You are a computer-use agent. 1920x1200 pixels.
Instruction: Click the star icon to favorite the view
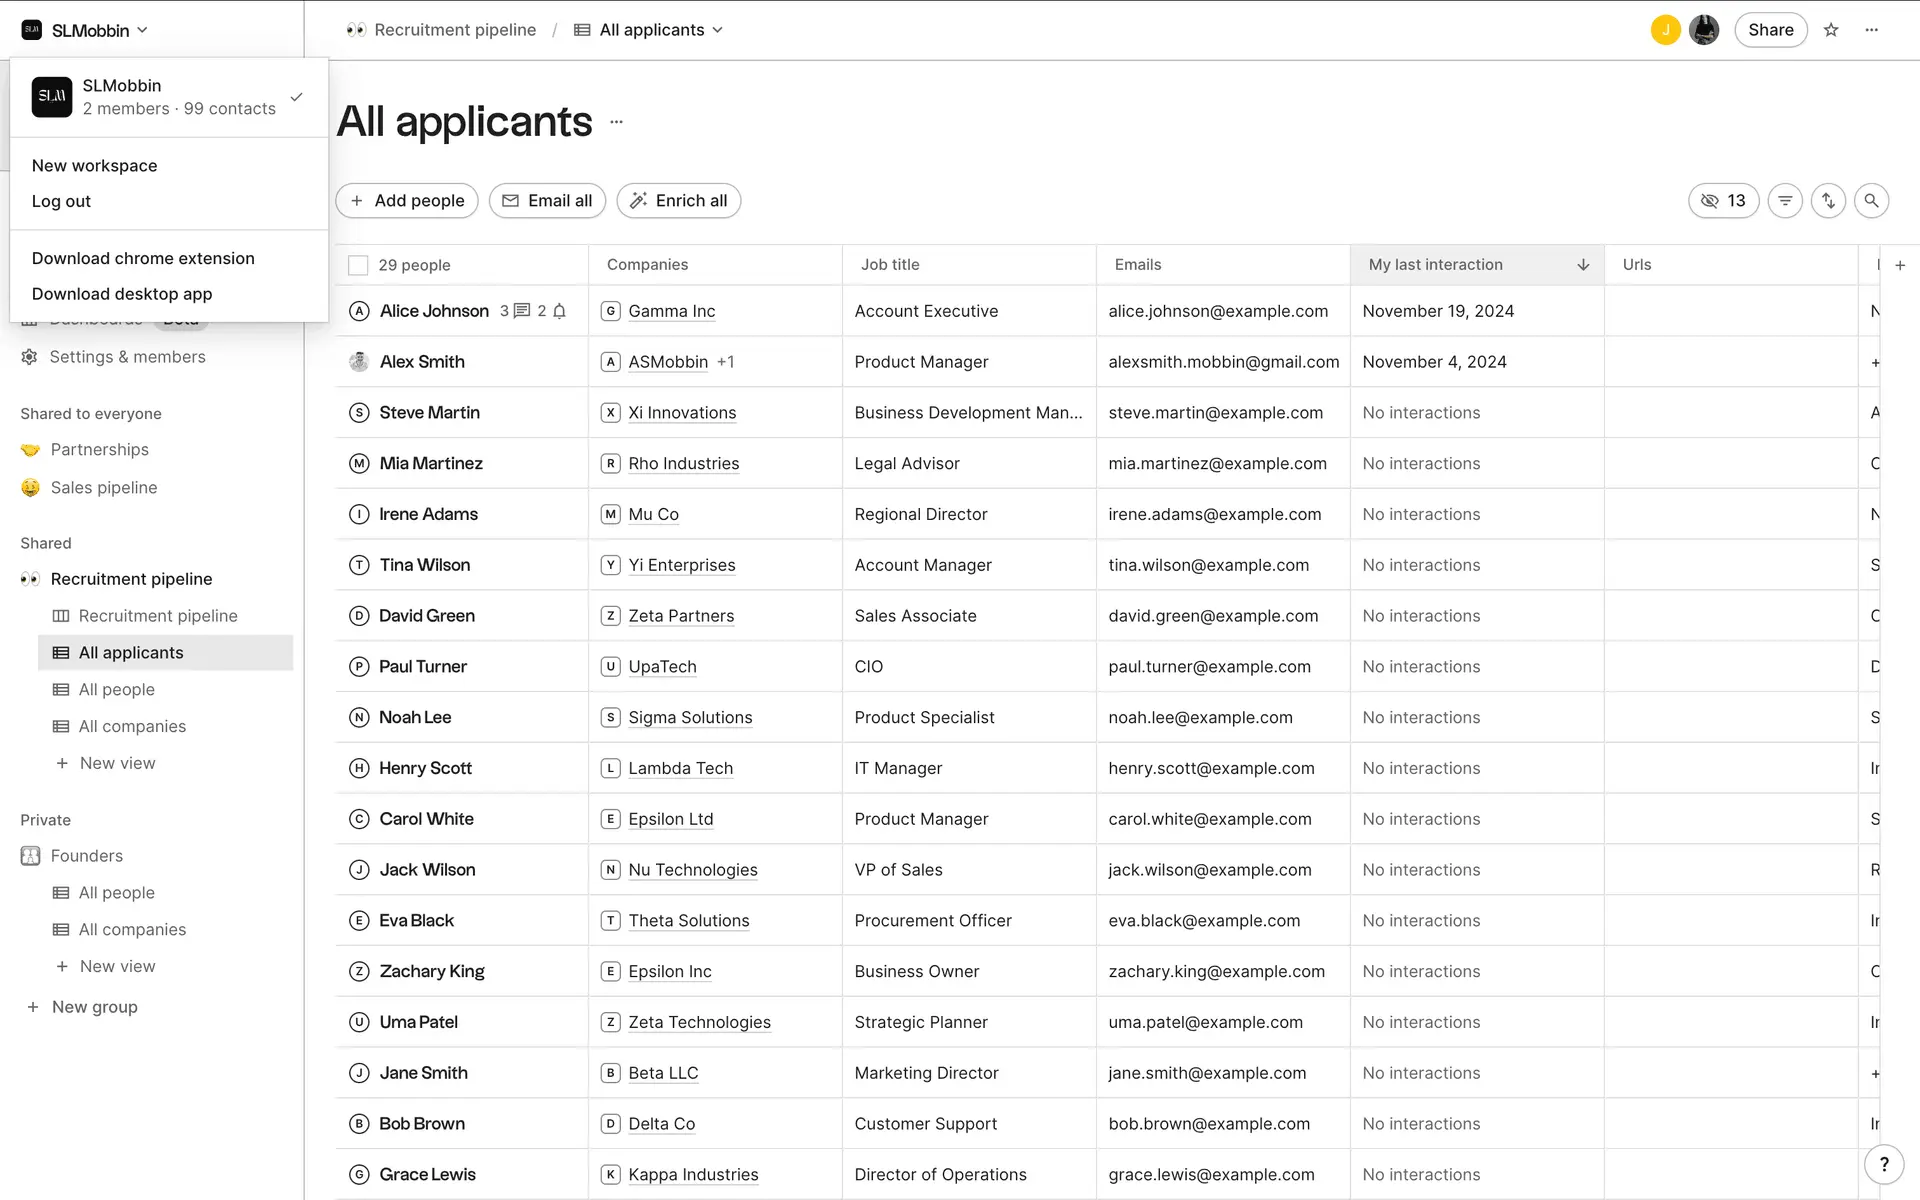(x=1831, y=30)
